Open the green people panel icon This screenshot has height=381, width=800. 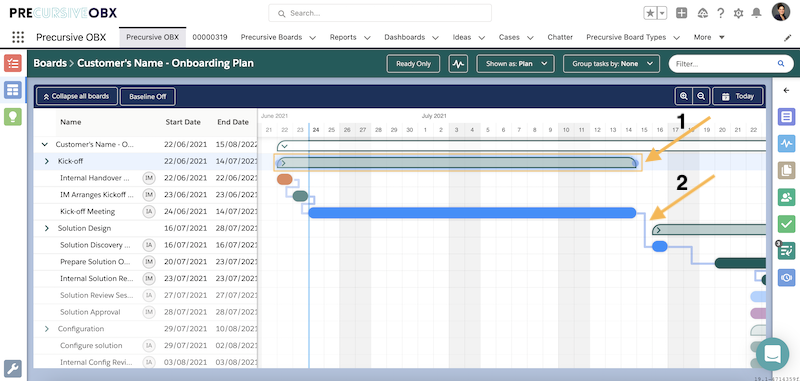pos(786,197)
